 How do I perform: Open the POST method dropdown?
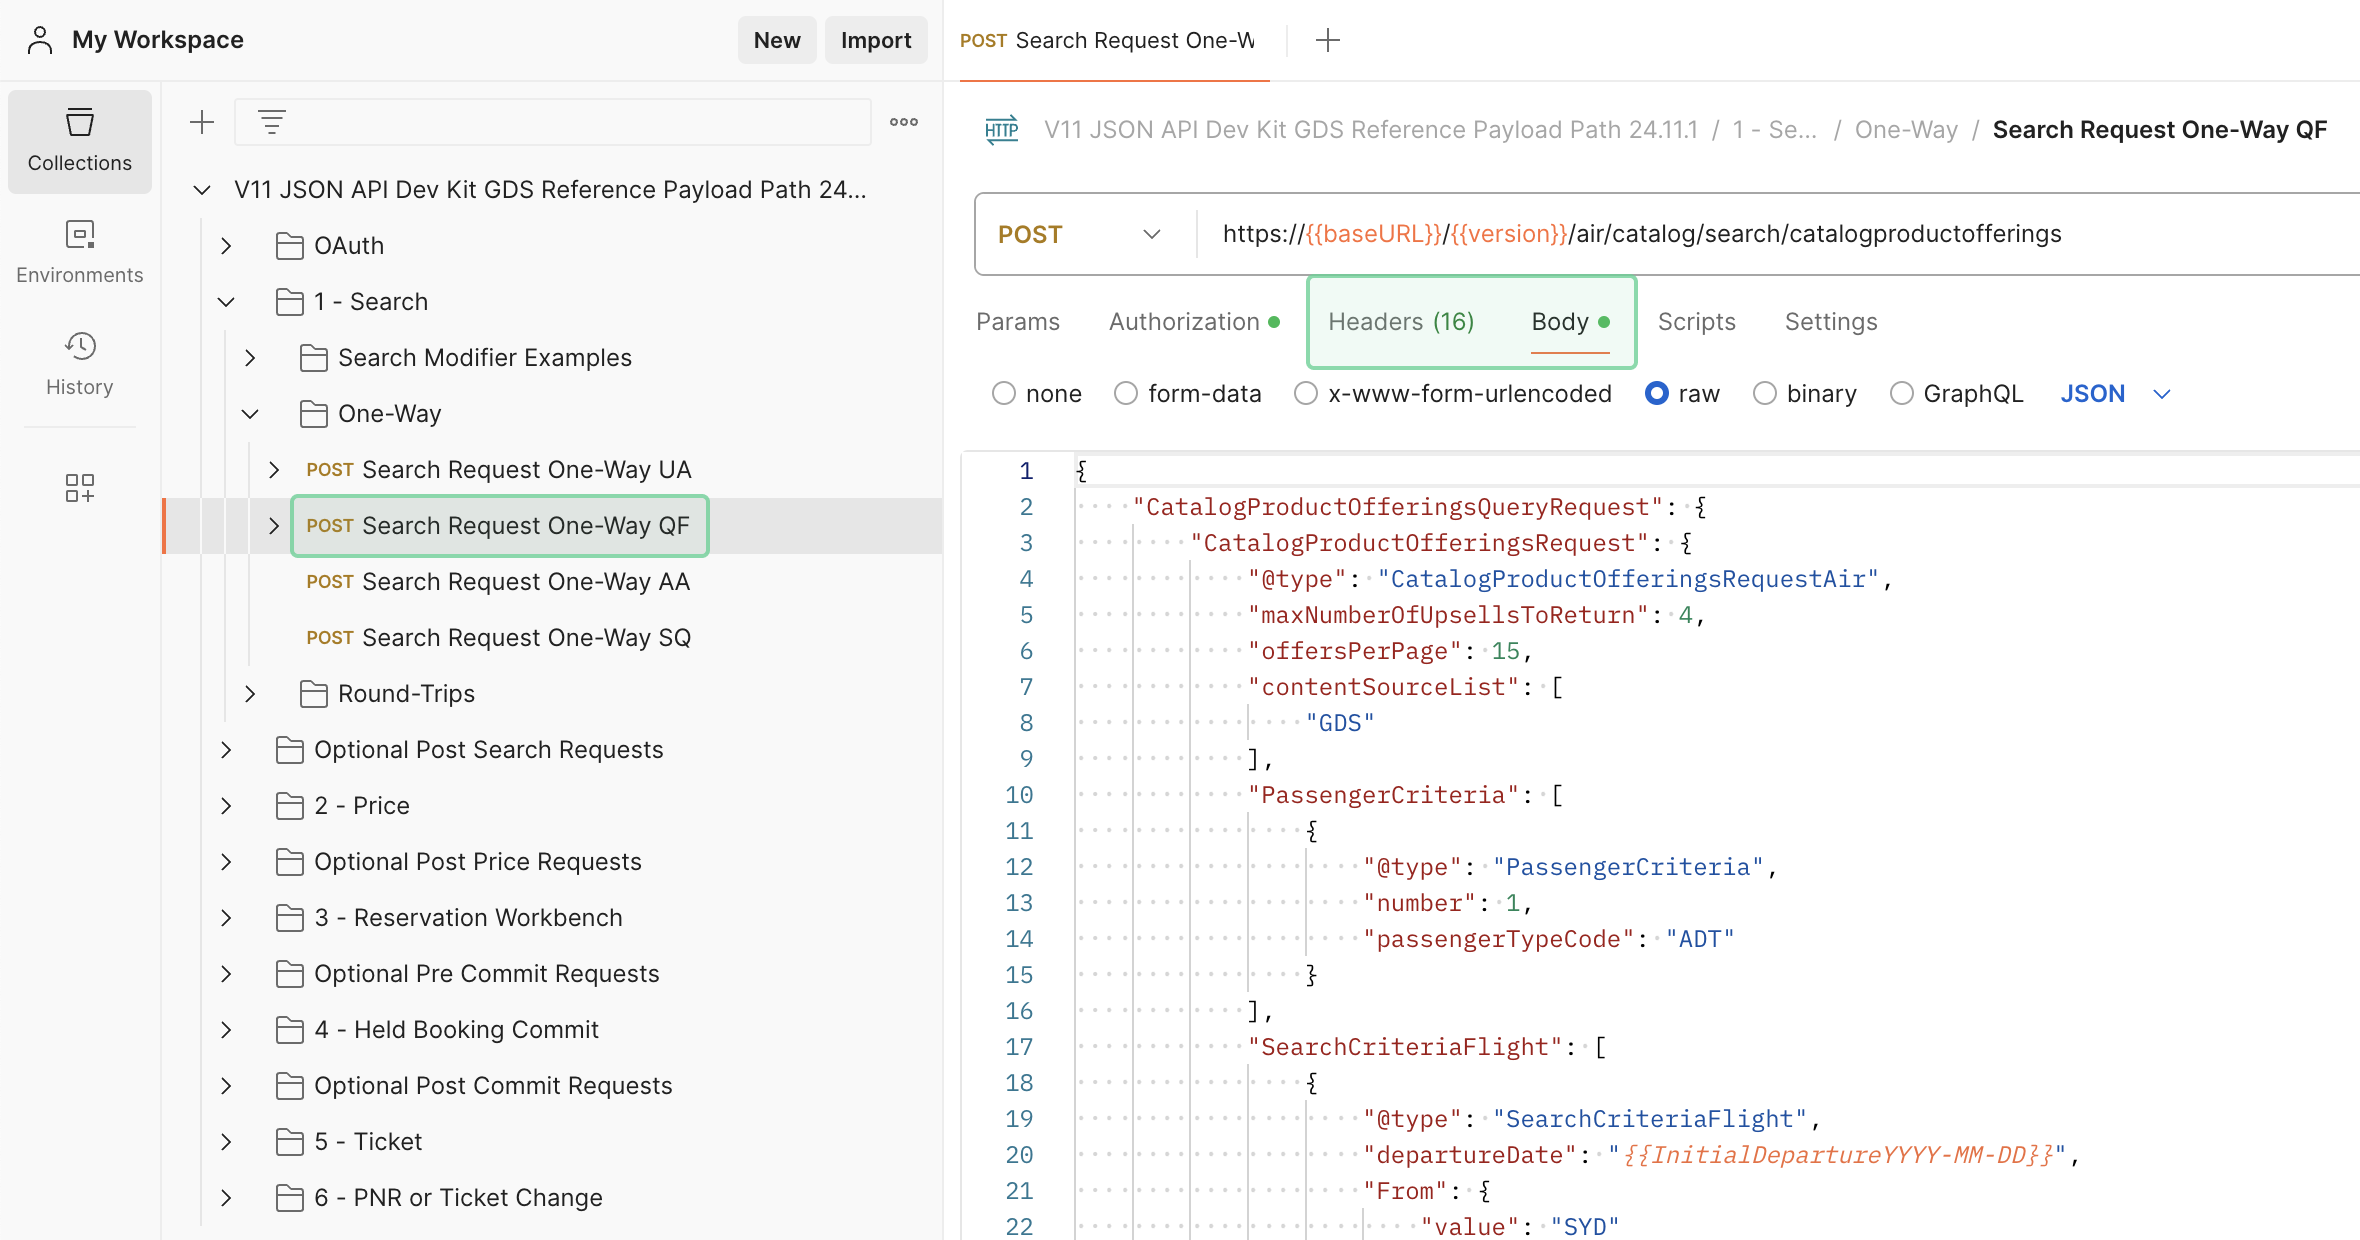tap(1080, 234)
